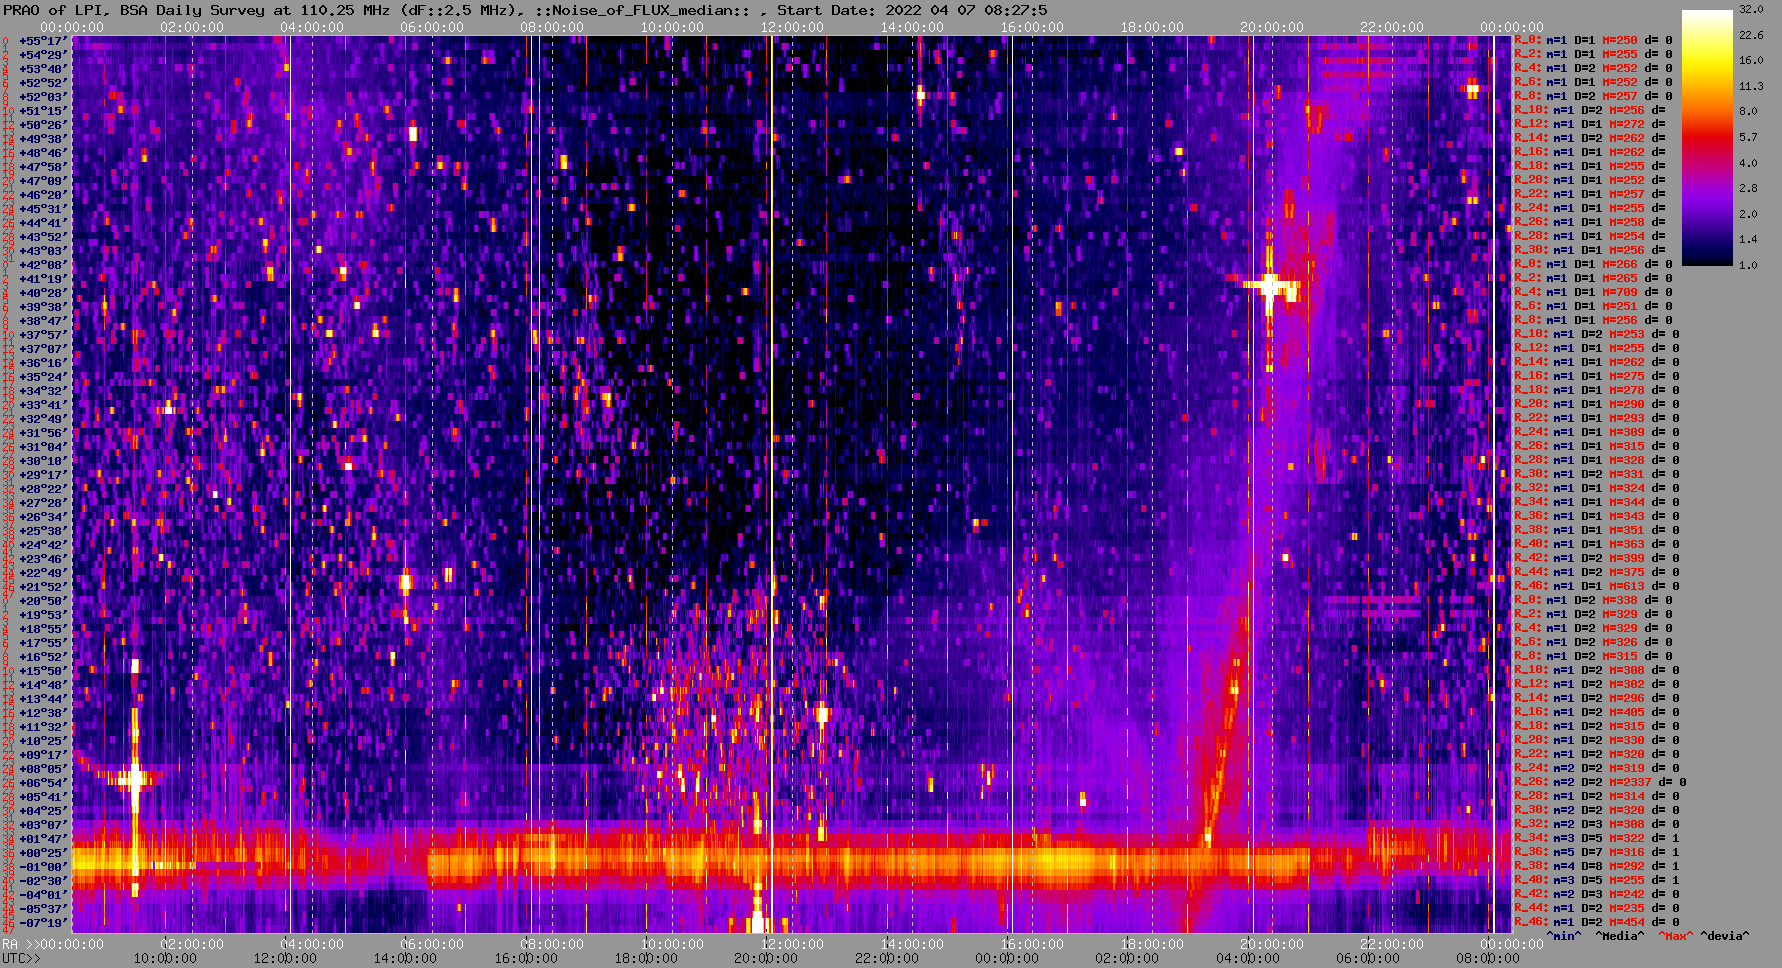Click the 'UTC>>' axis label
The image size is (1782, 968).
pos(21,958)
